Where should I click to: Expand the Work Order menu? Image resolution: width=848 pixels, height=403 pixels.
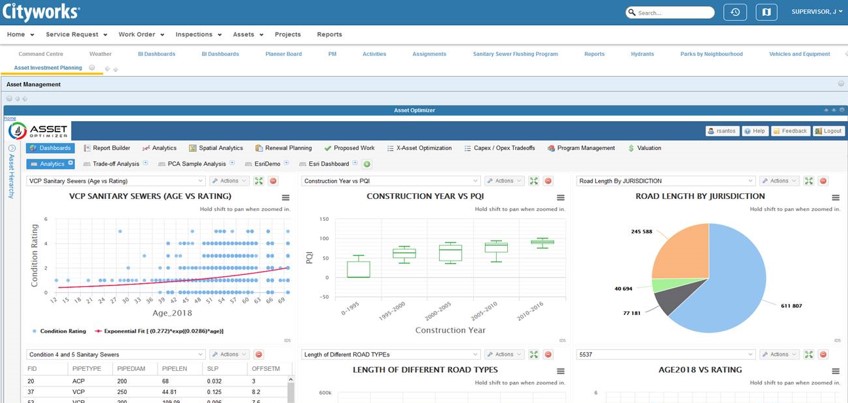pyautogui.click(x=141, y=34)
